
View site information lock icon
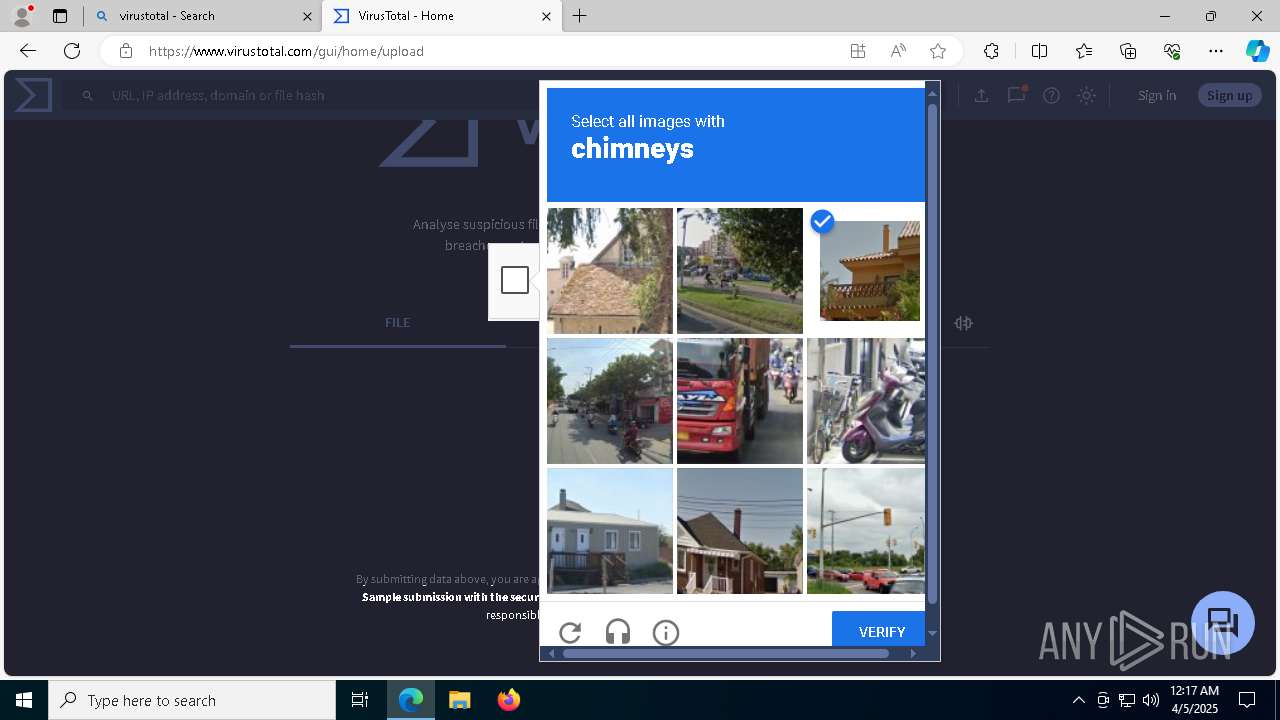tap(125, 51)
